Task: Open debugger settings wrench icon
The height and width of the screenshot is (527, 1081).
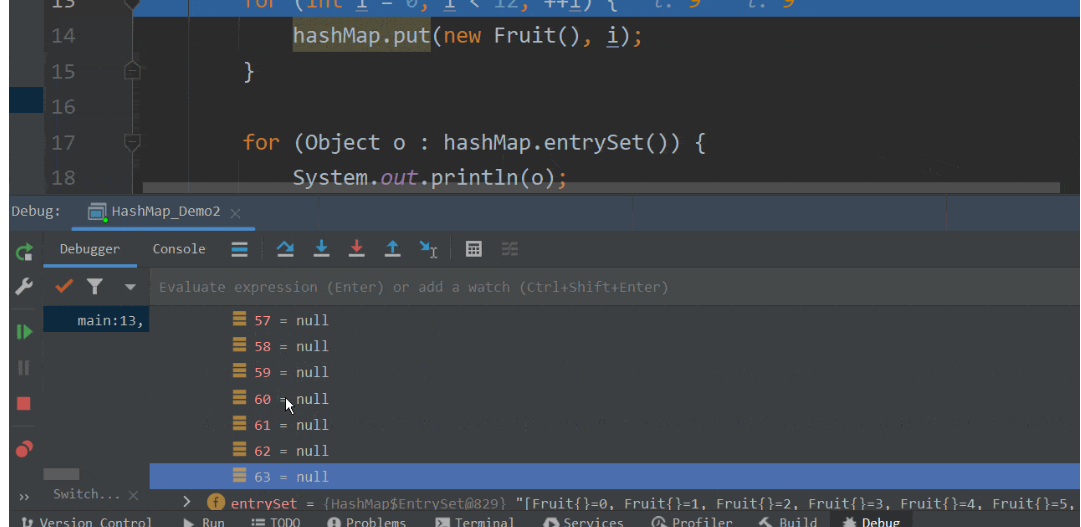Action: pos(24,286)
